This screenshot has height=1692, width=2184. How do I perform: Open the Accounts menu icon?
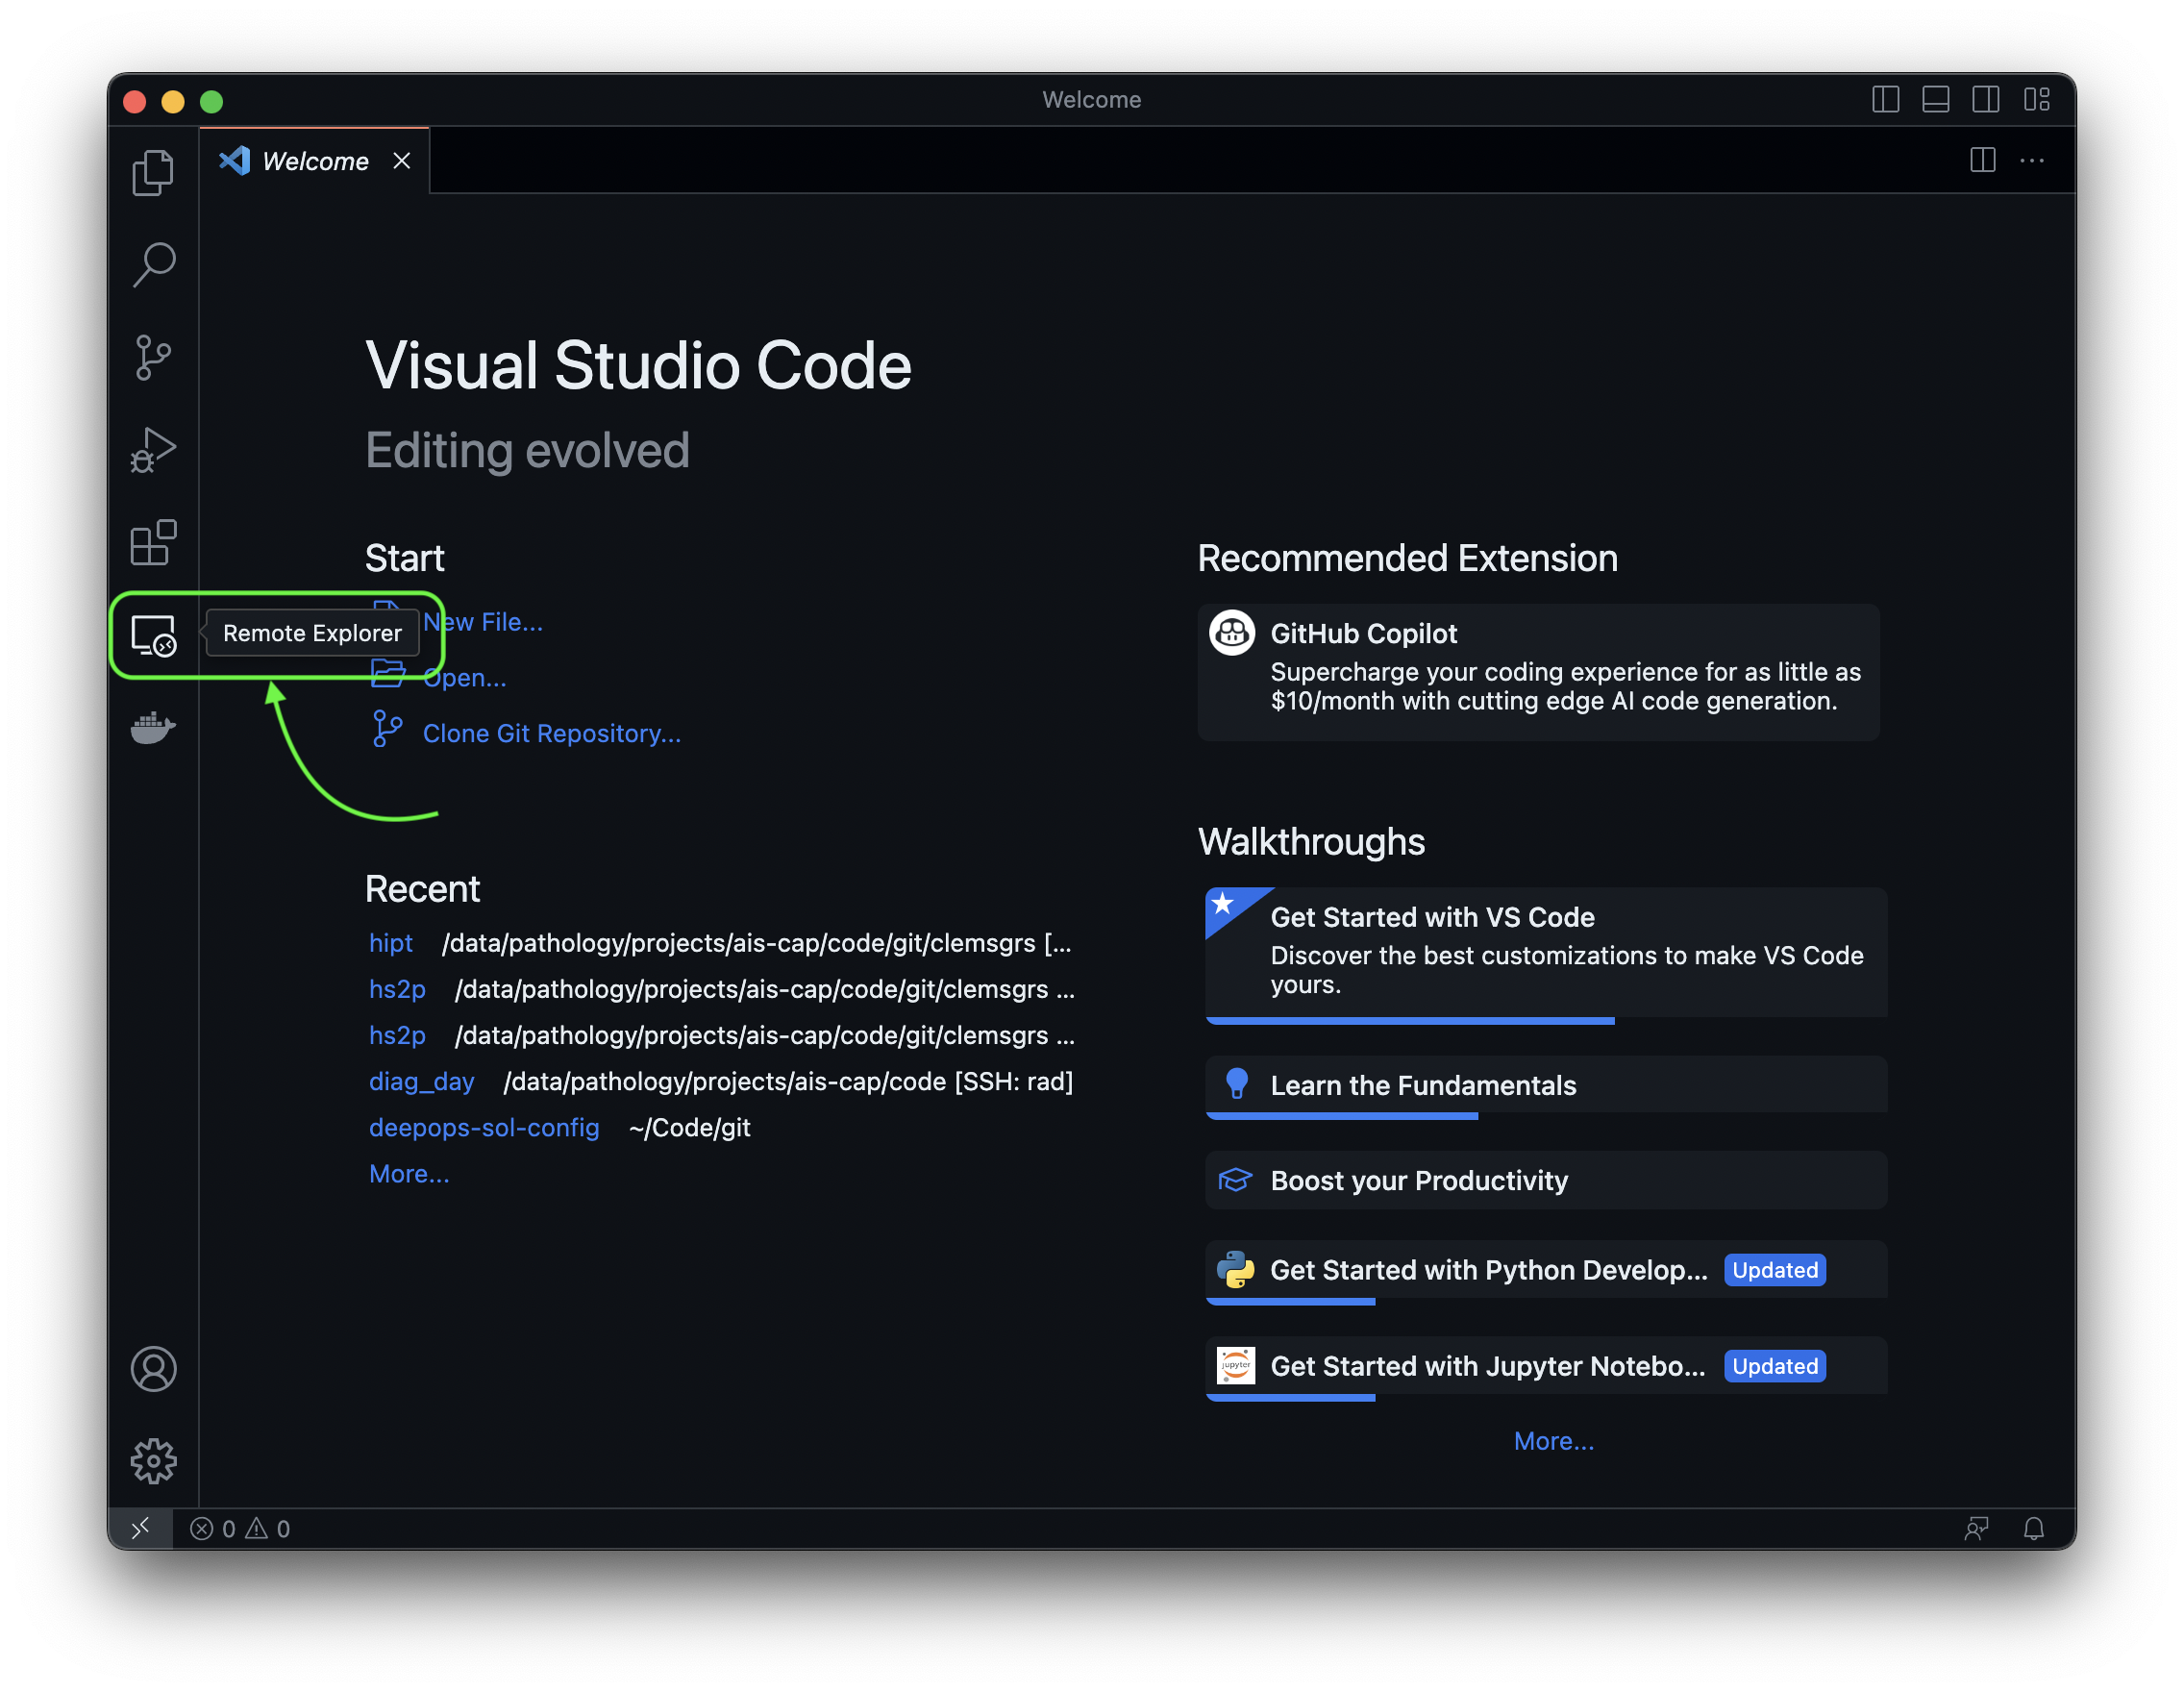point(153,1370)
